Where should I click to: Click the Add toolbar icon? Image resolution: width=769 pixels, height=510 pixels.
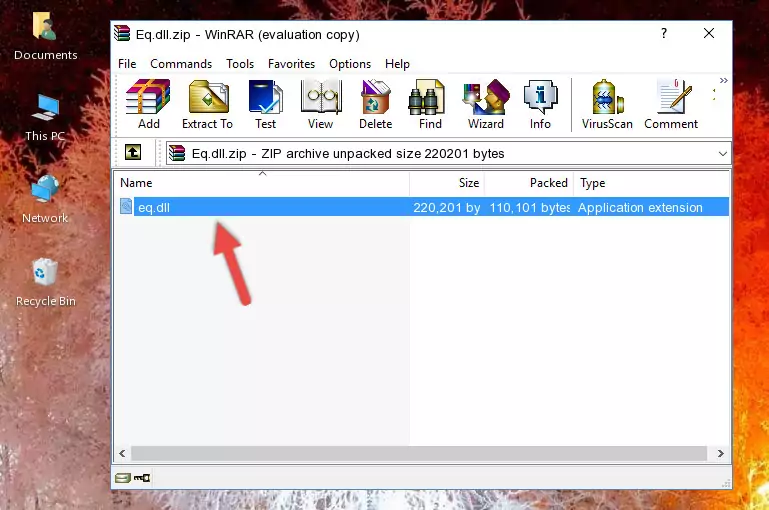point(148,104)
